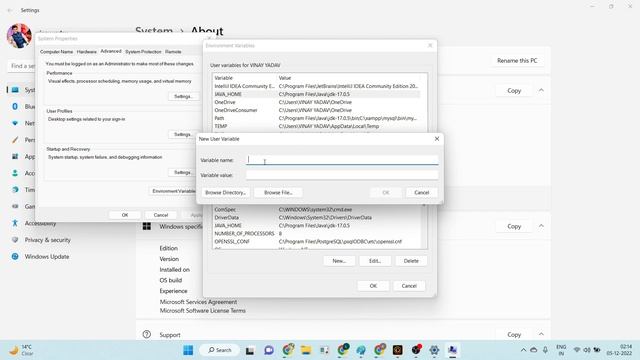640x360 pixels.
Task: Click Delete under system variables
Action: coord(411,261)
